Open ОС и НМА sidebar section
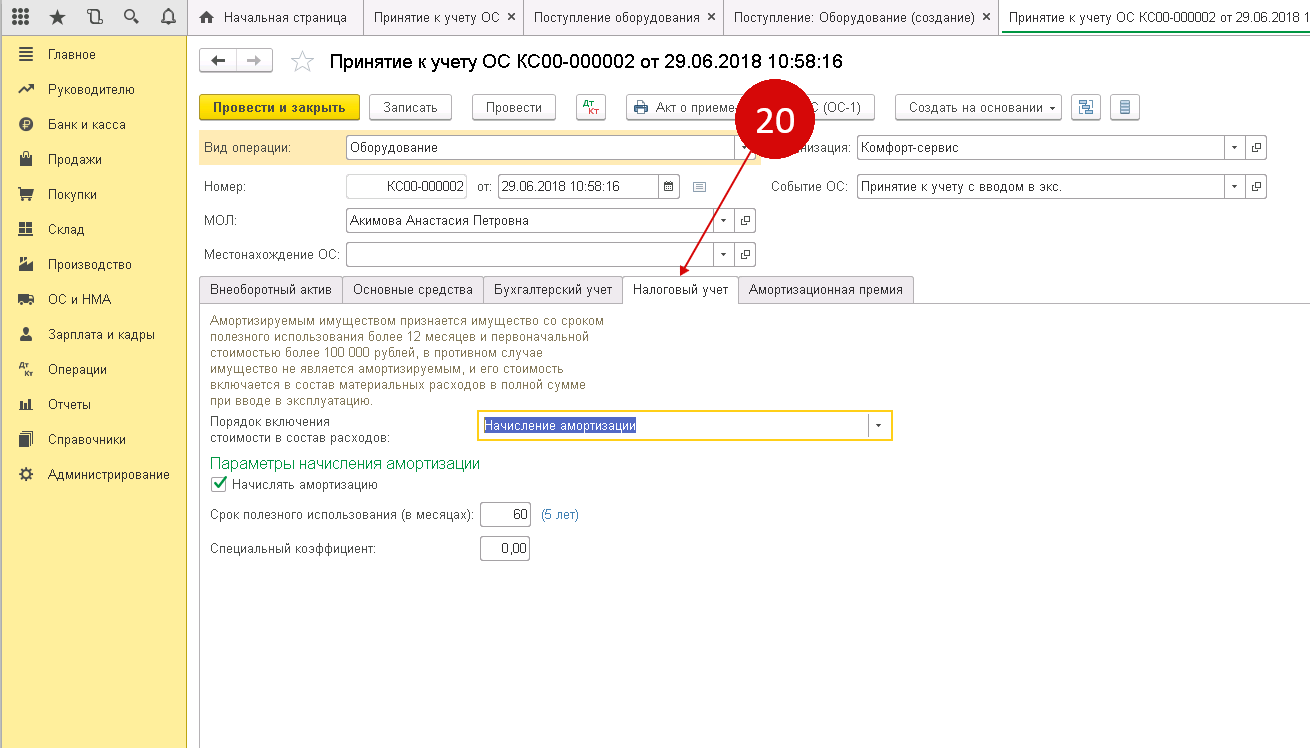The width and height of the screenshot is (1310, 748). point(79,299)
